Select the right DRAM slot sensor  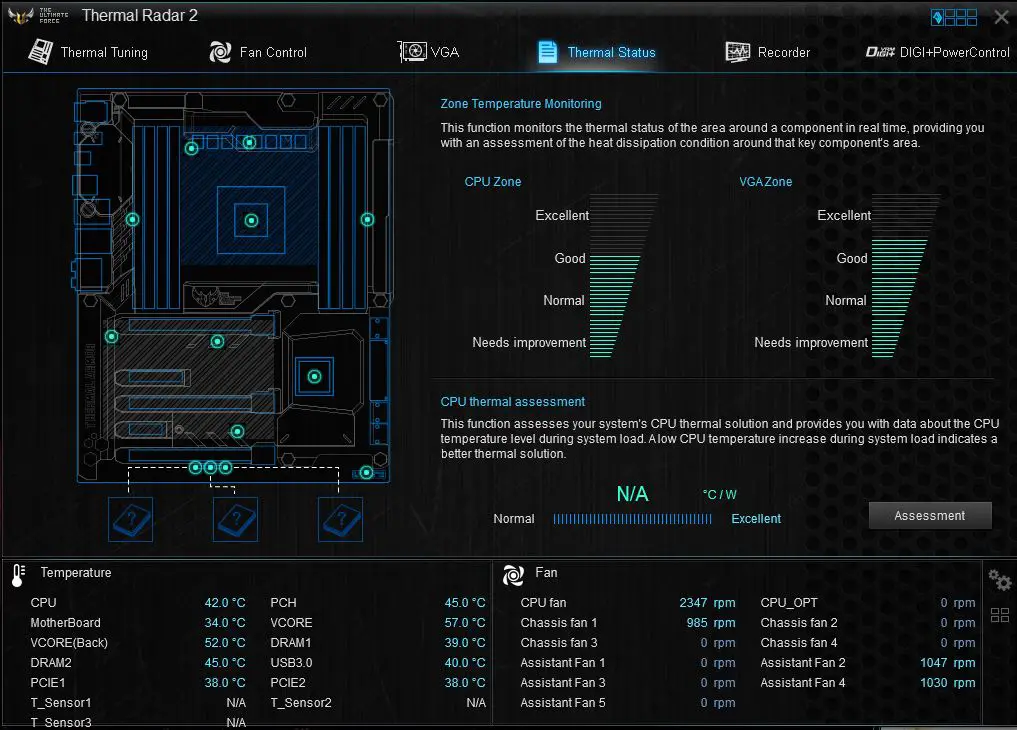click(367, 220)
